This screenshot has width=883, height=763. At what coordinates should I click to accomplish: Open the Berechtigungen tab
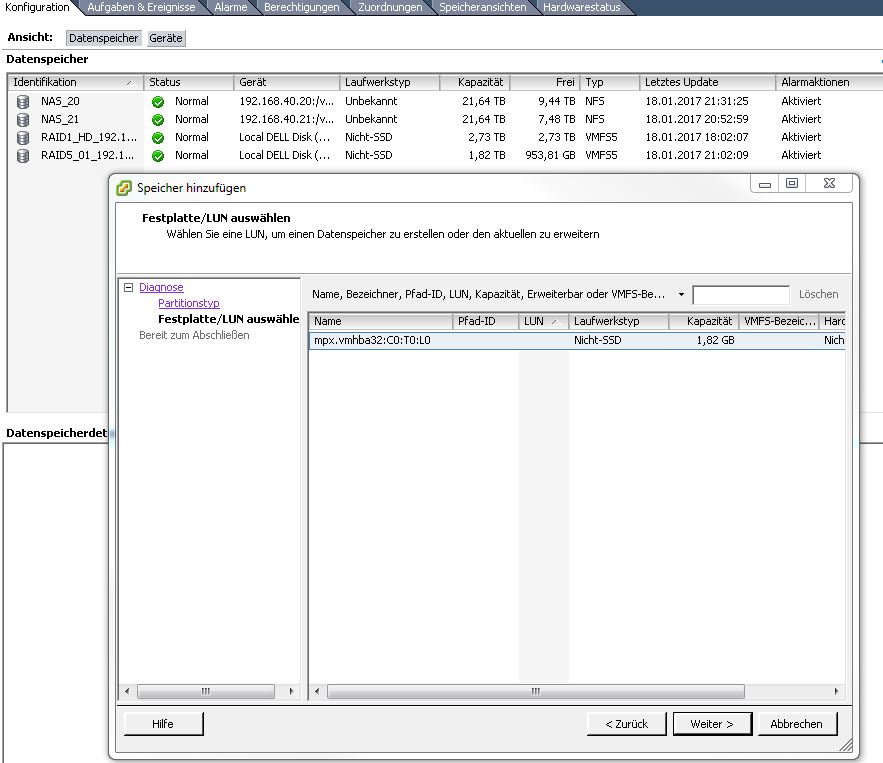coord(301,7)
